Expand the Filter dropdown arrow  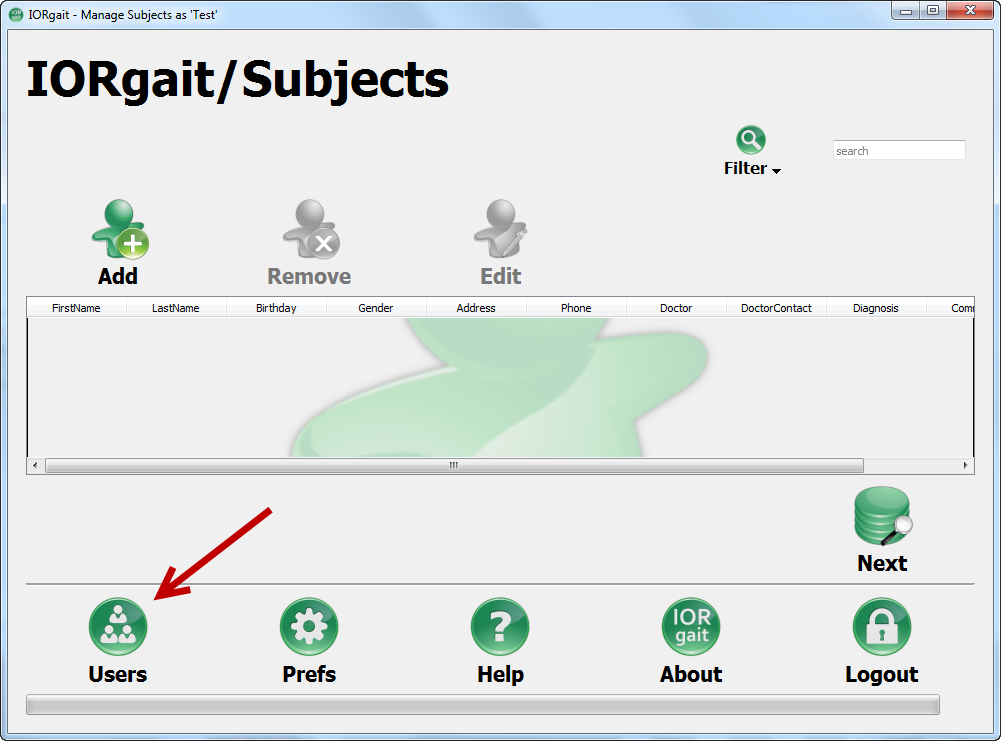coord(776,170)
